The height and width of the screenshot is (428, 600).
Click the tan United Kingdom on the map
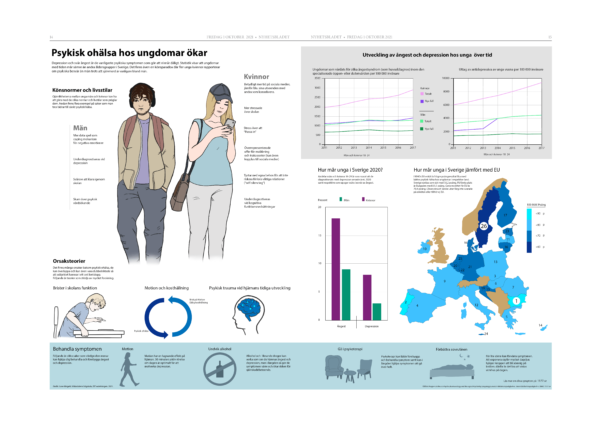click(x=440, y=245)
